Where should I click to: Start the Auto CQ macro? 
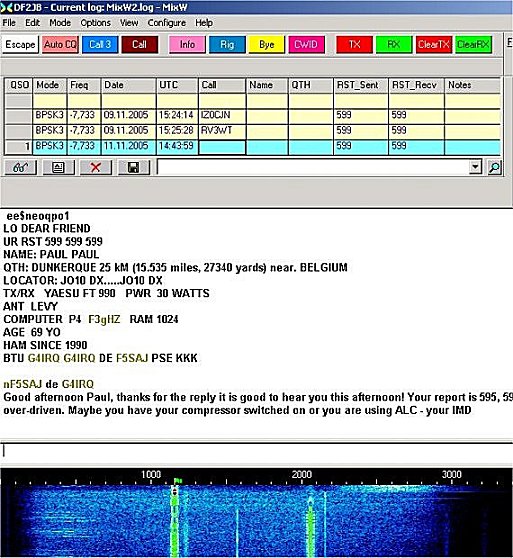click(60, 44)
